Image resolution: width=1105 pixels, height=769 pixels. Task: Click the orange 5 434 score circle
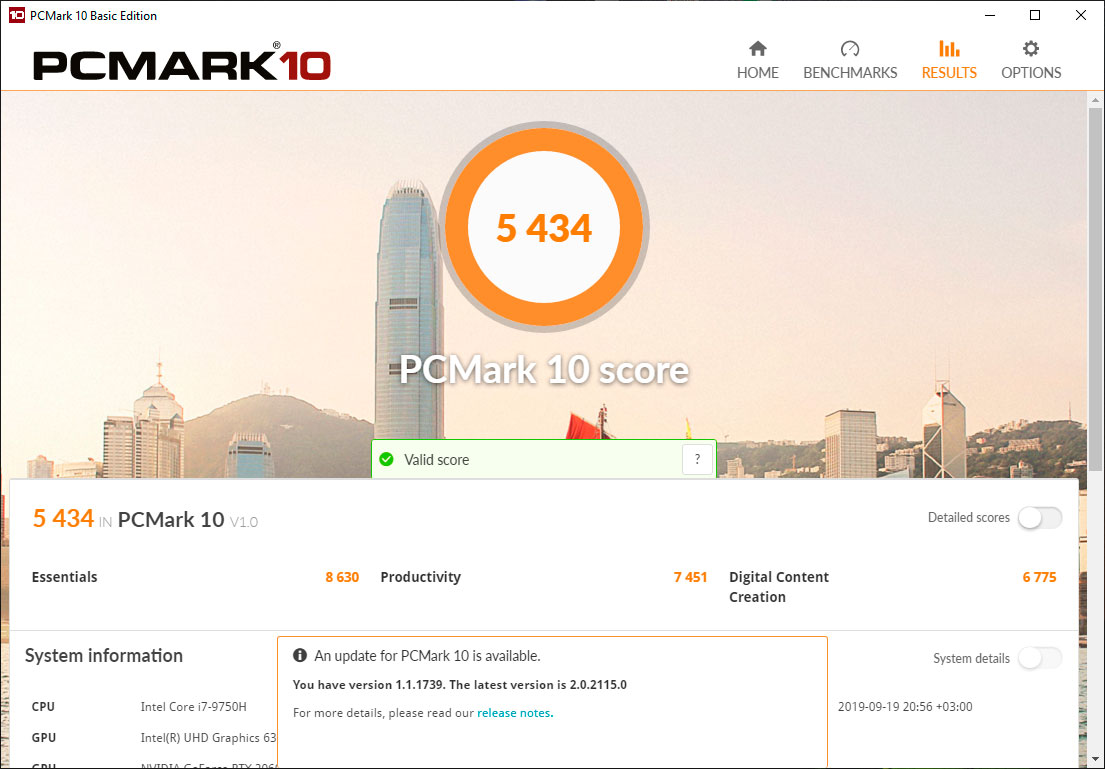click(544, 227)
